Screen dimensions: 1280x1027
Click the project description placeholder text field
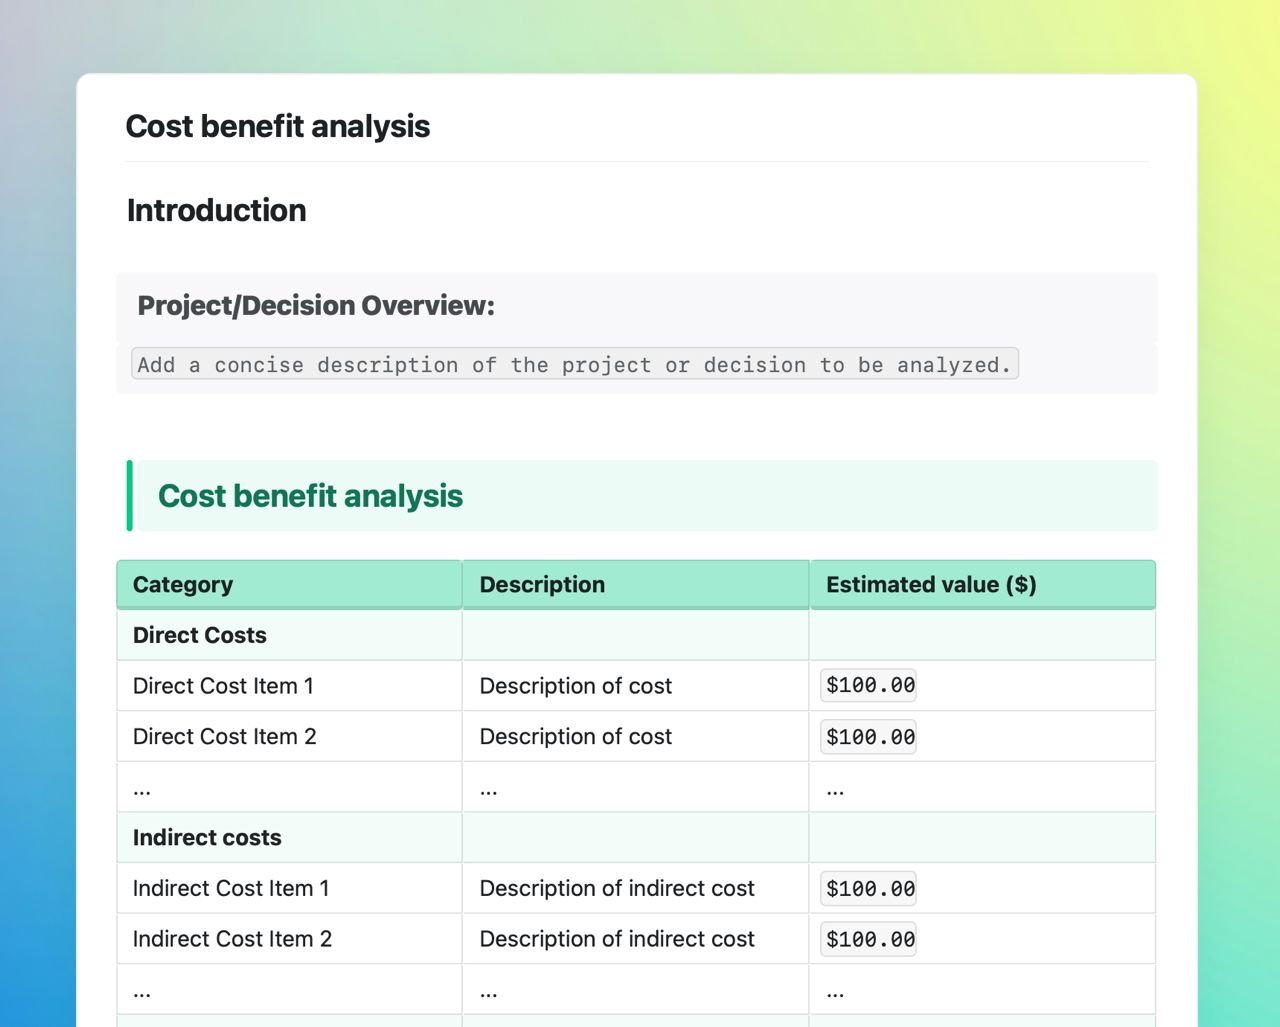(574, 364)
